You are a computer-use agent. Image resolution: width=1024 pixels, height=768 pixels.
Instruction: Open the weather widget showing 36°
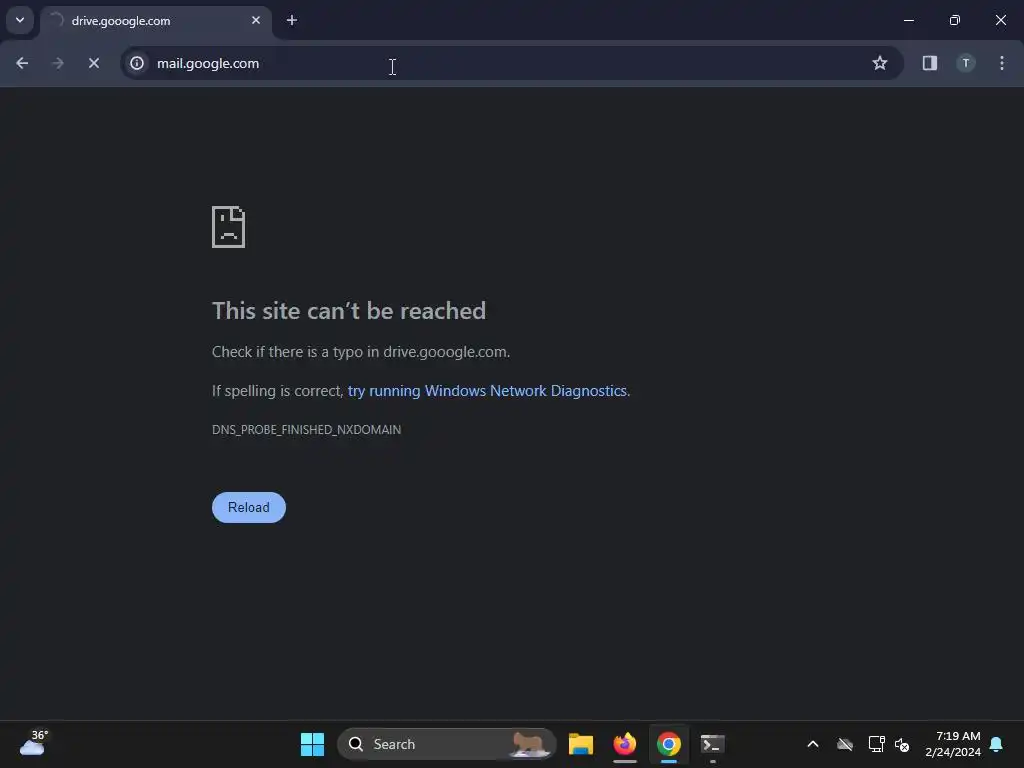[34, 743]
